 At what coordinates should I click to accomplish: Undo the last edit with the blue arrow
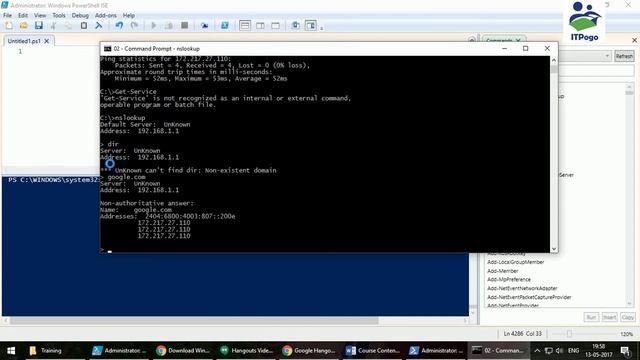point(119,25)
